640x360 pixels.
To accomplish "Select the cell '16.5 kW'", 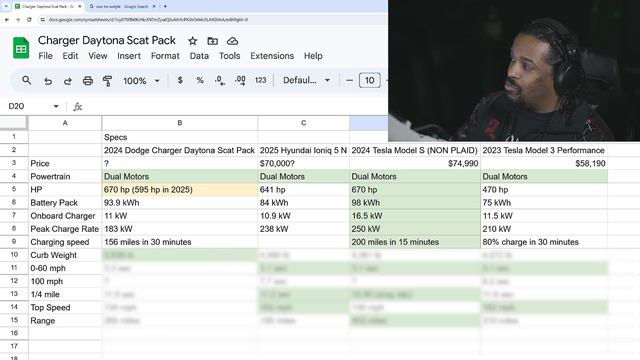I will pos(415,216).
